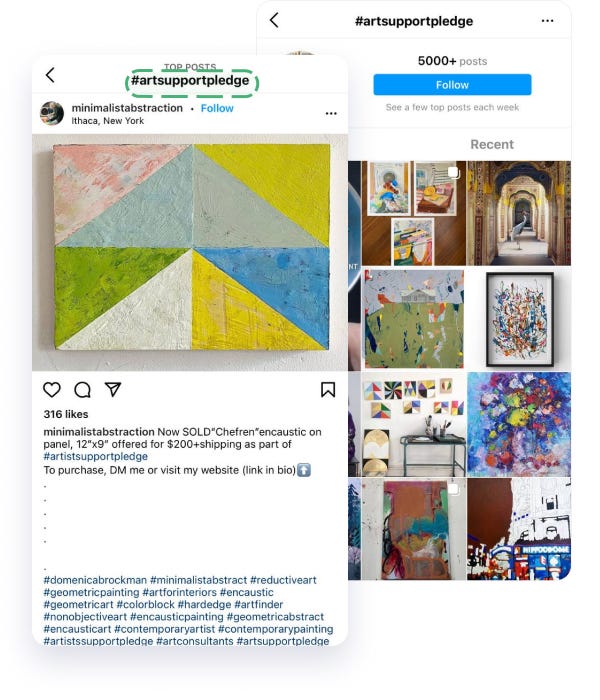Save the post with bookmark icon

328,390
